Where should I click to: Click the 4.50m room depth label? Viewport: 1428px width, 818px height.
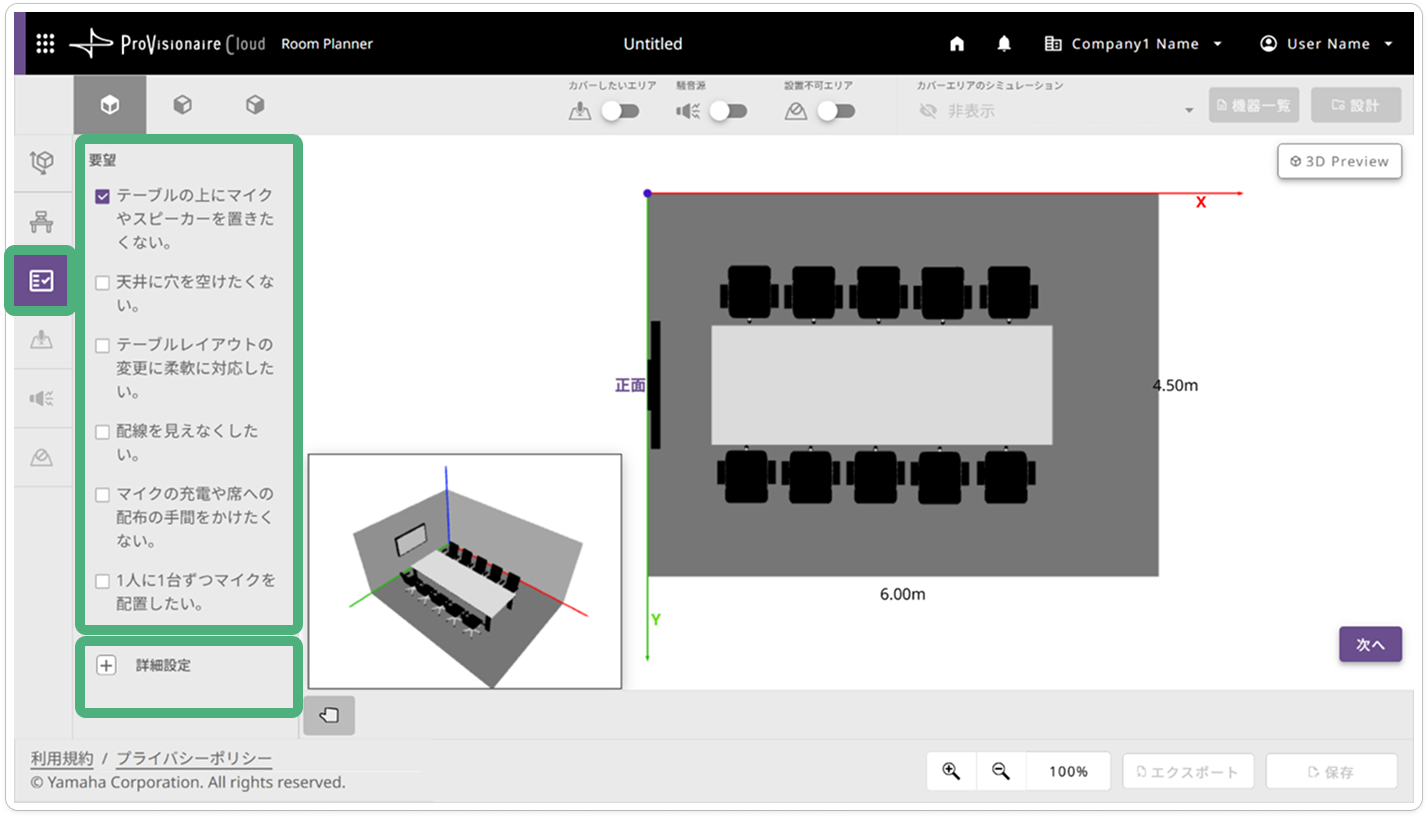[x=1175, y=385]
